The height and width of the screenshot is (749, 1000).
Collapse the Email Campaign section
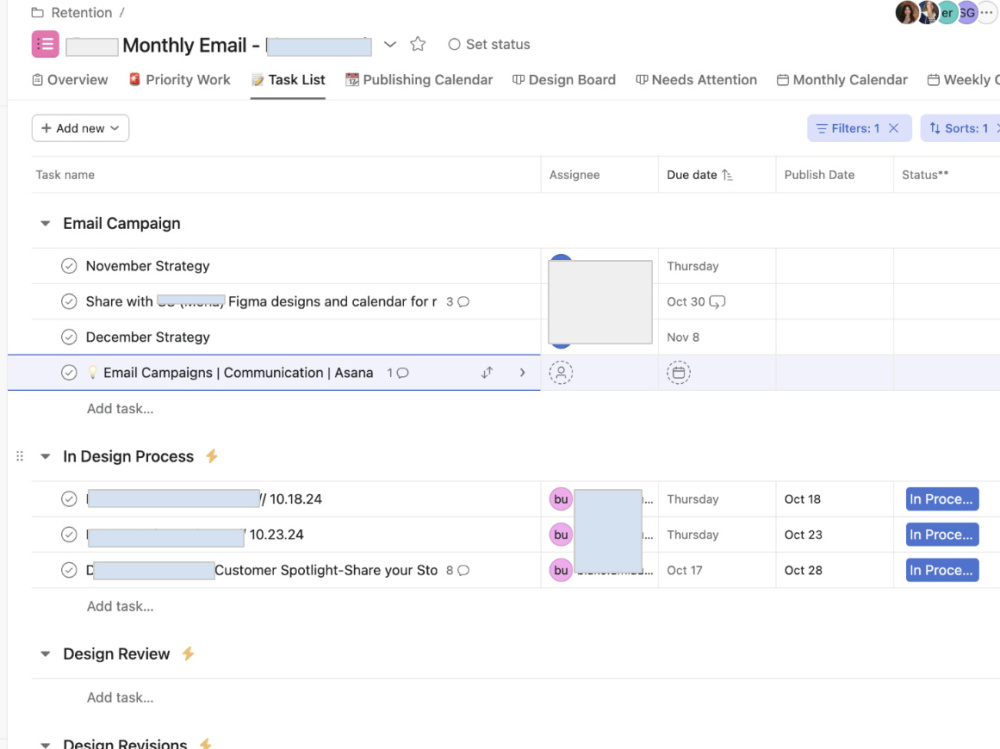pos(45,223)
